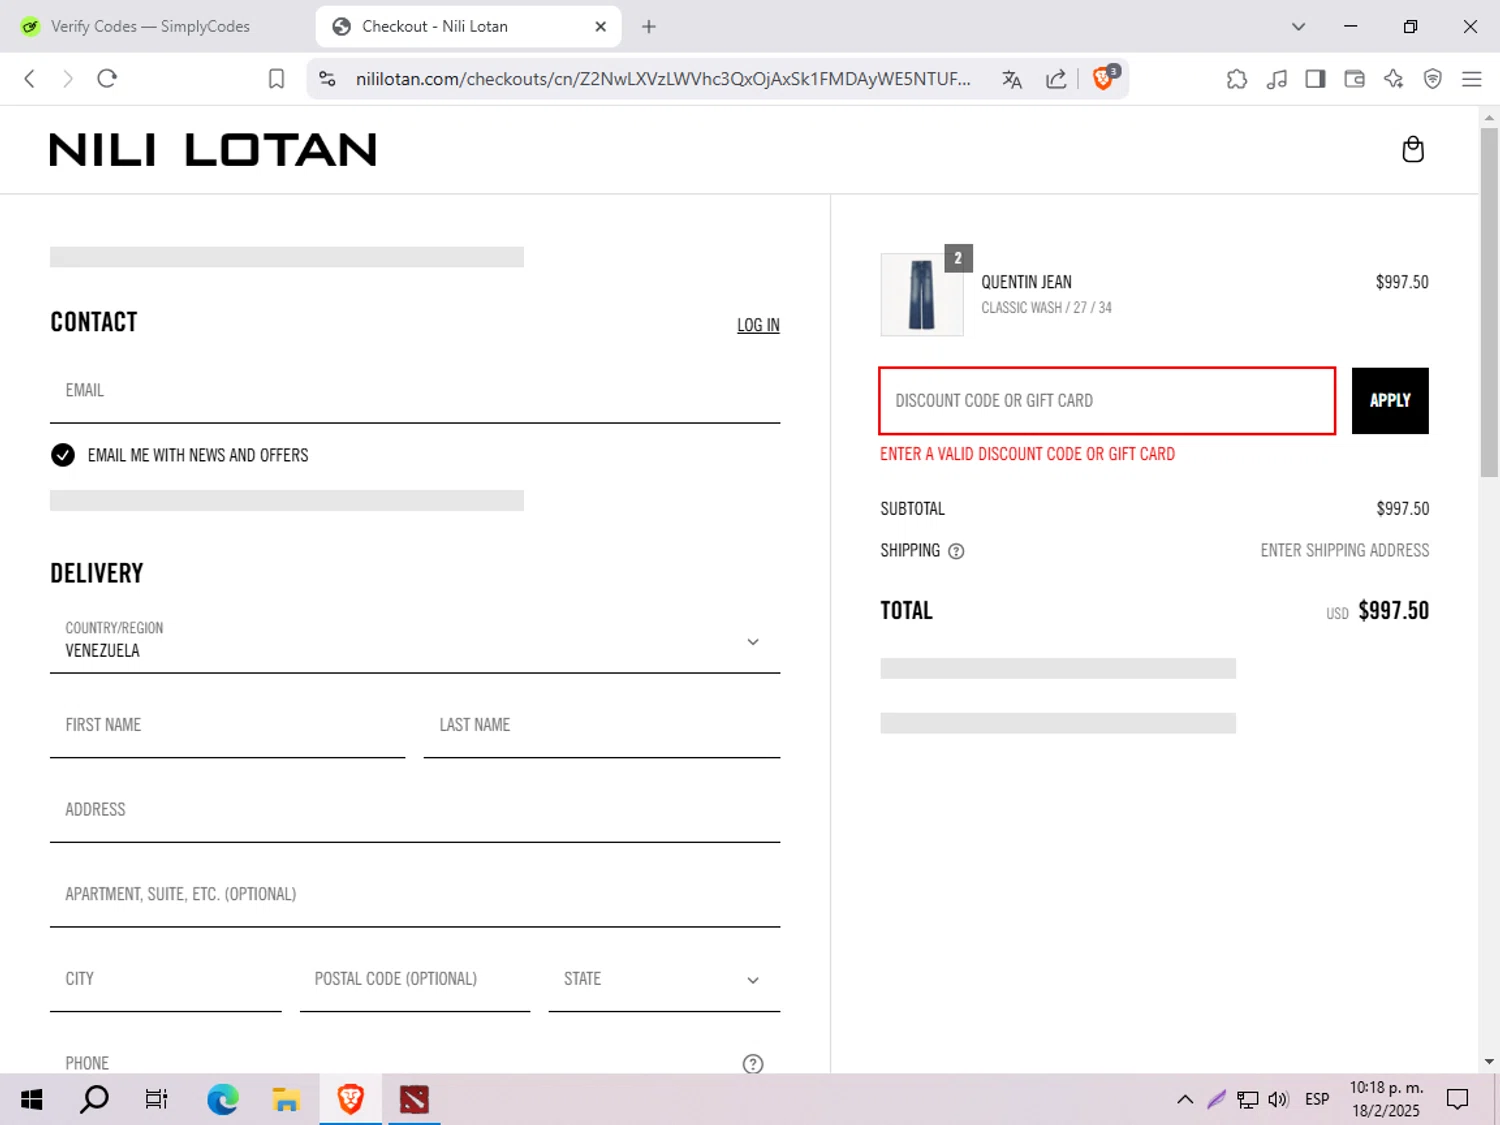Viewport: 1500px width, 1125px height.
Task: Close the Checkout - Nili Lotan tab
Action: coord(601,27)
